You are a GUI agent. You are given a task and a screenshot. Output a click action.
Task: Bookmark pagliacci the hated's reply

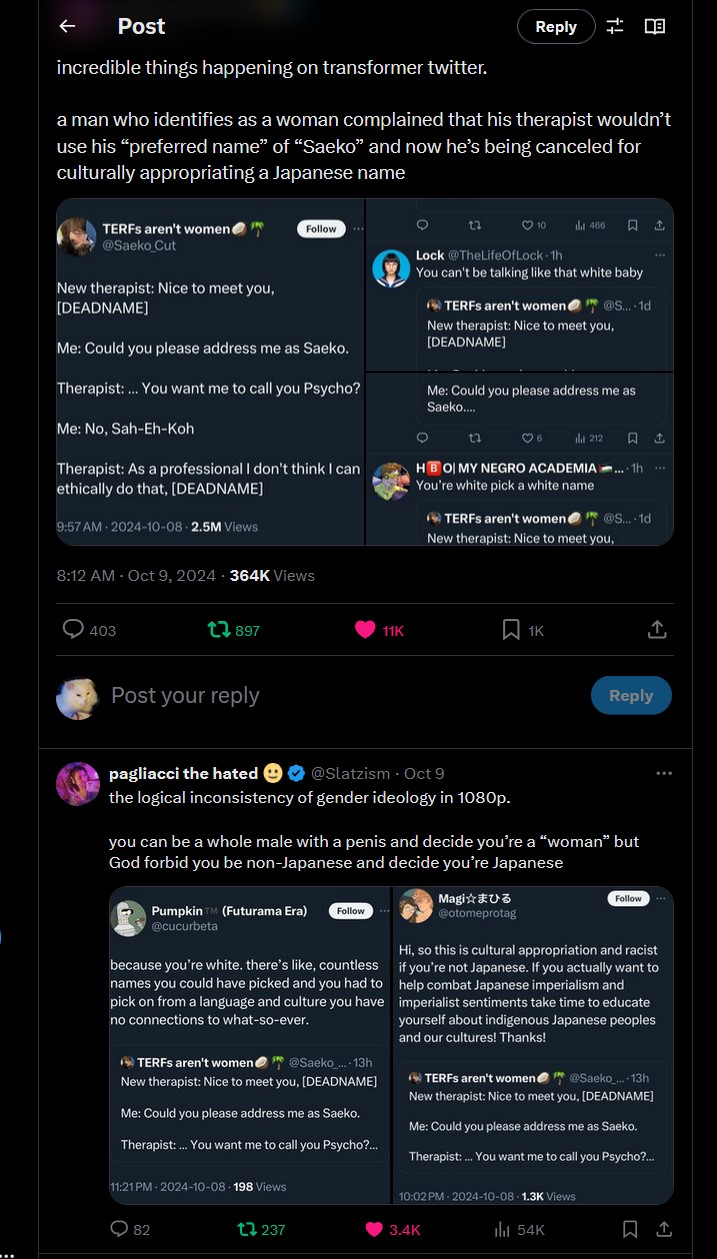tap(630, 1229)
